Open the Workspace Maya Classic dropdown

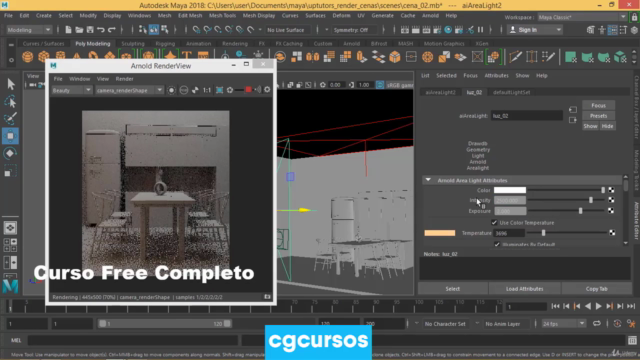582,17
